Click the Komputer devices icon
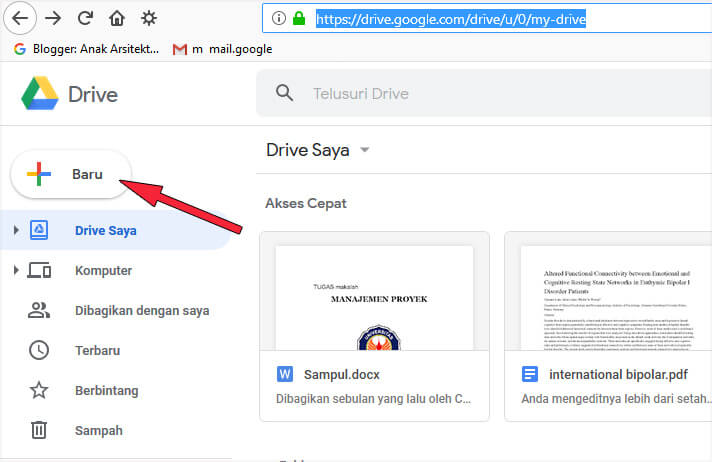Viewport: 712px width, 462px height. pos(39,270)
